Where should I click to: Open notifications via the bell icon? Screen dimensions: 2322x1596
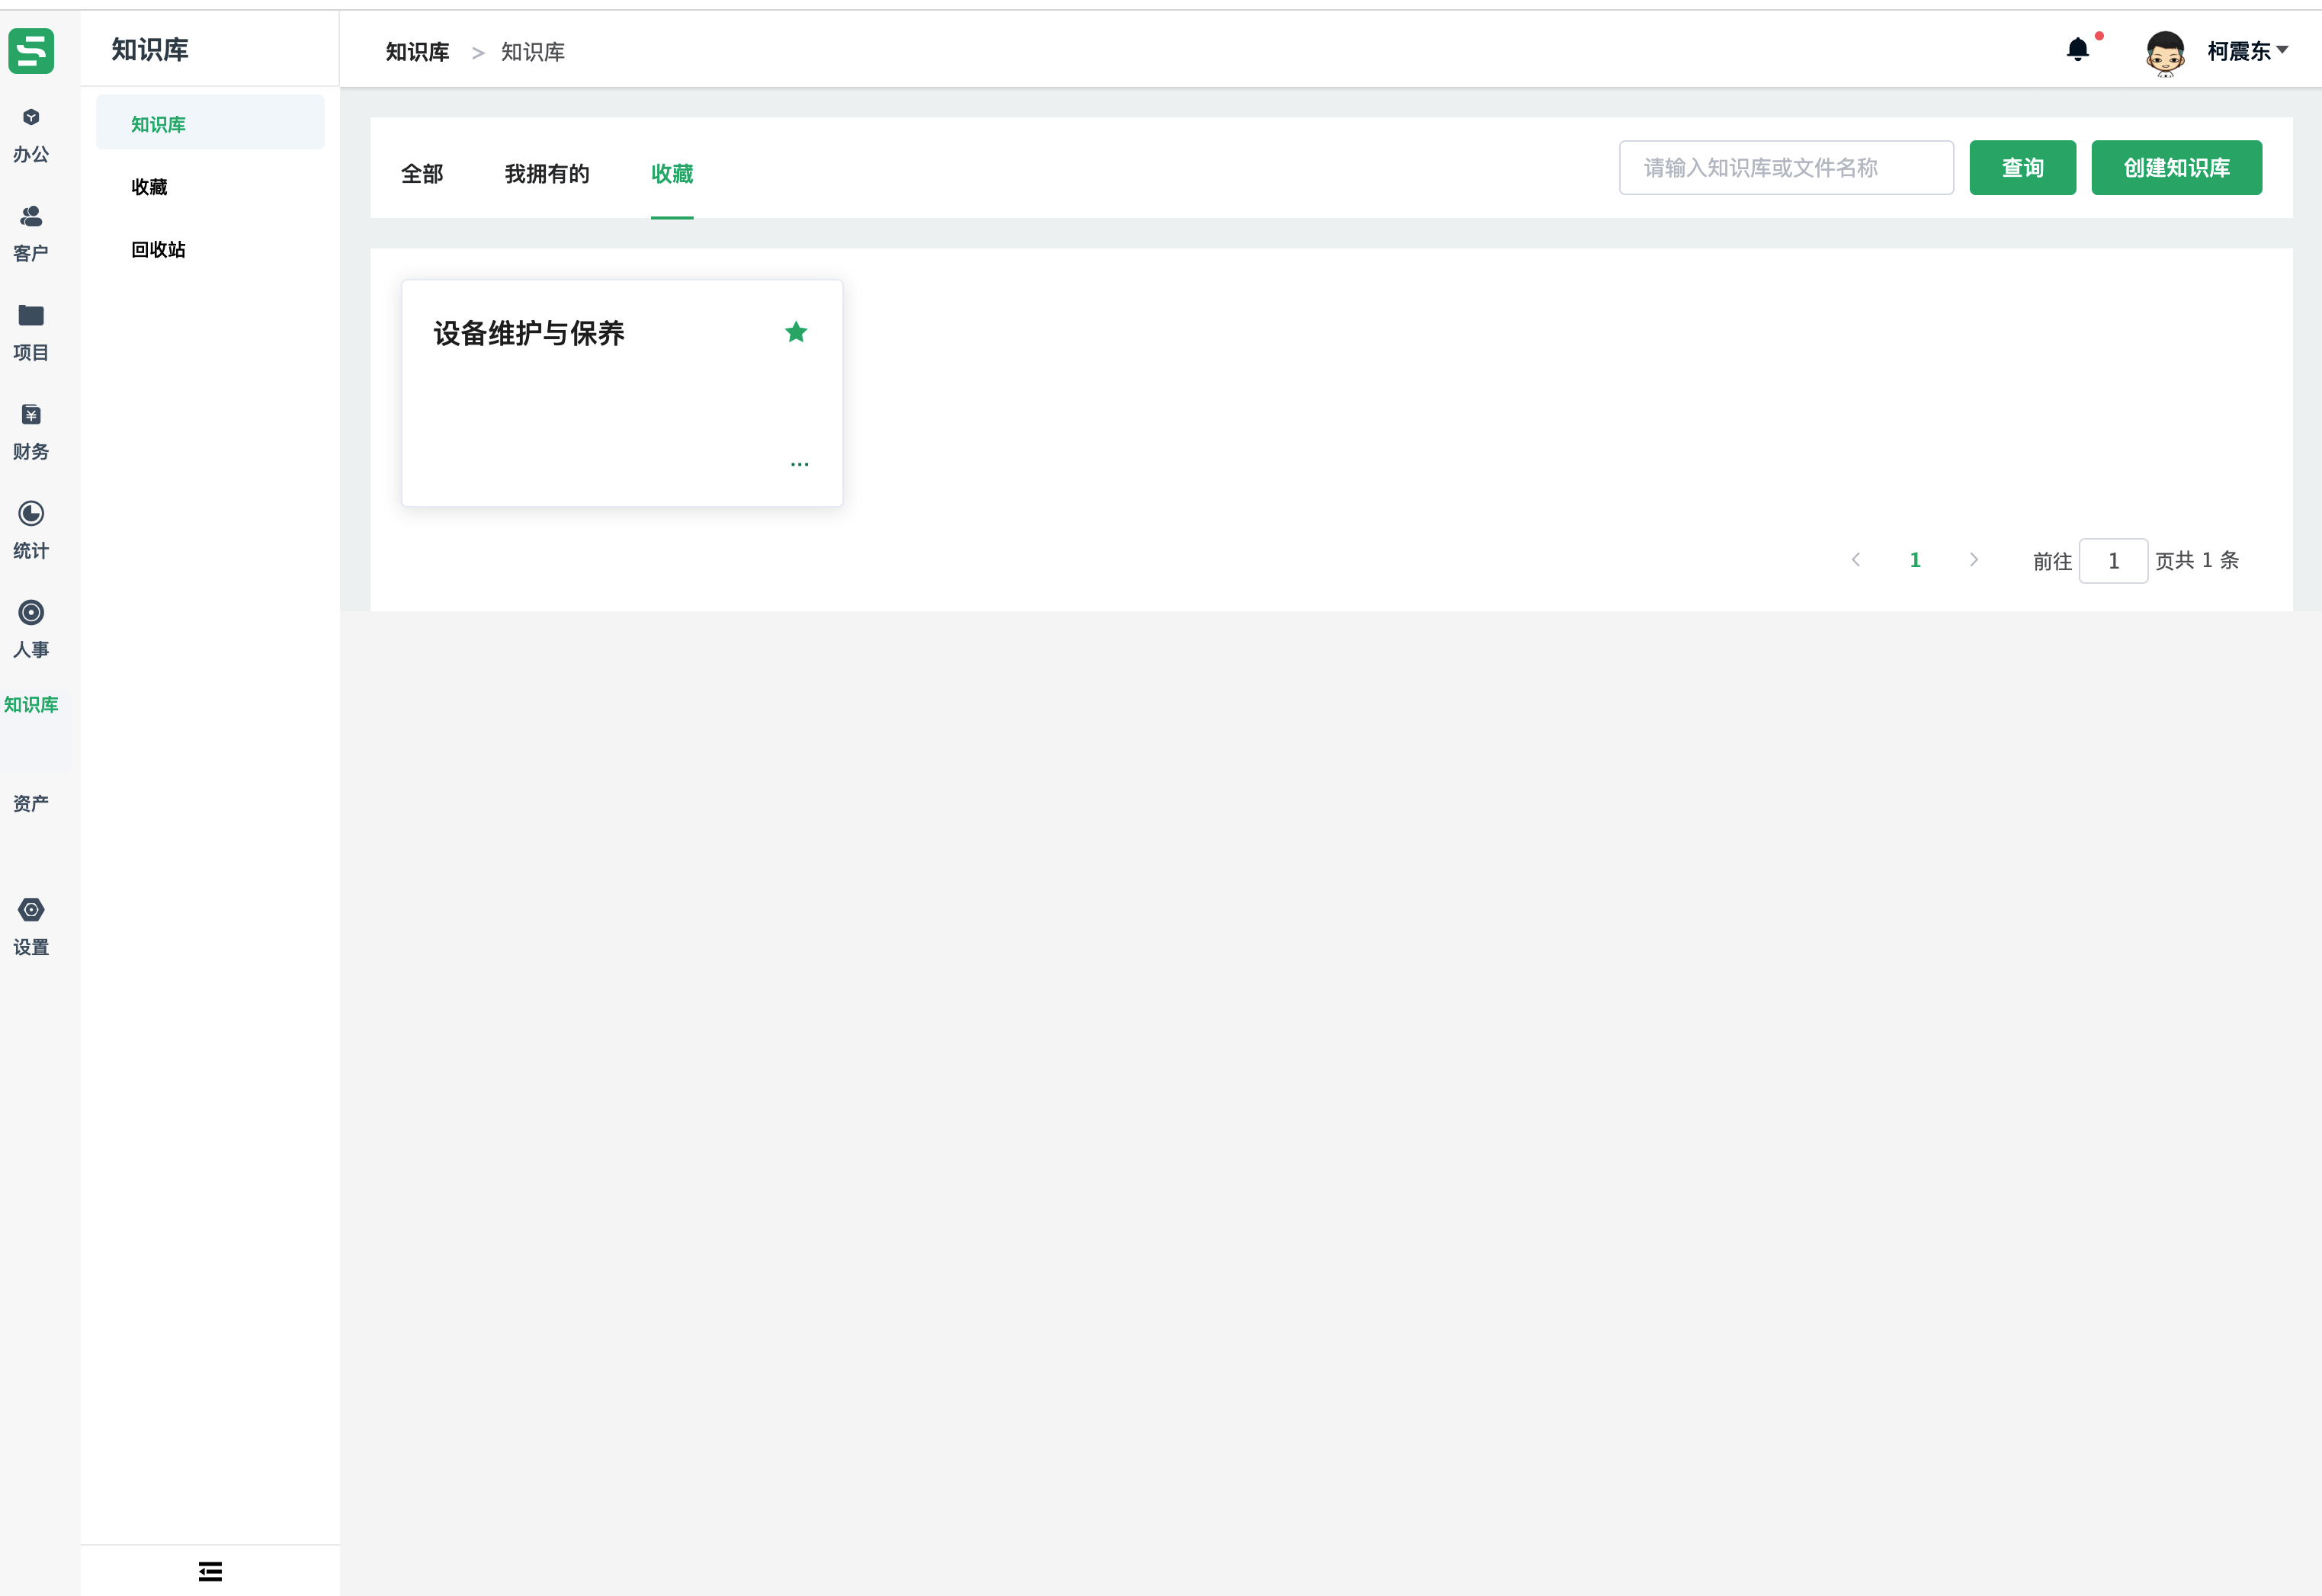tap(2078, 49)
